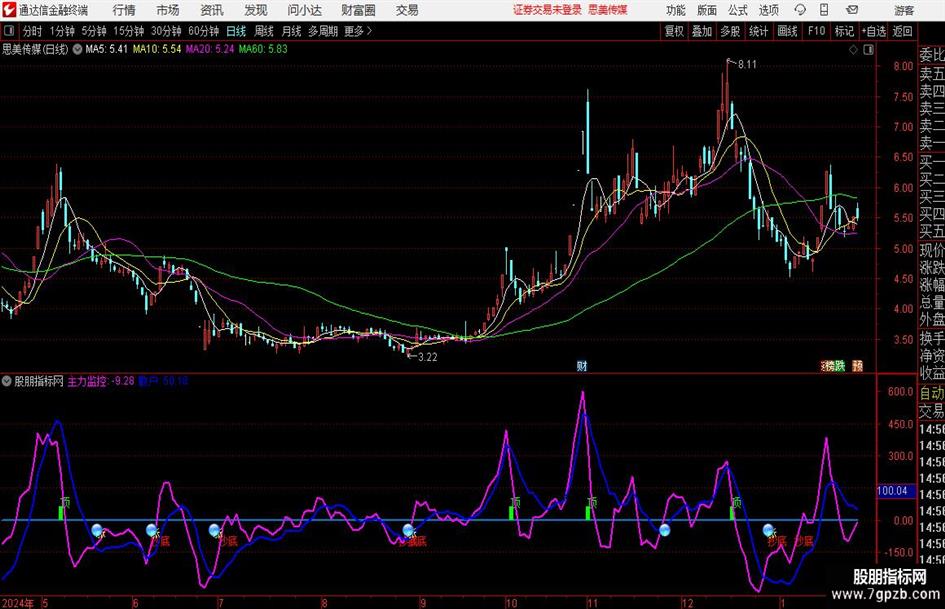Click the red 思美传媒 stock name in title bar

pyautogui.click(x=608, y=10)
